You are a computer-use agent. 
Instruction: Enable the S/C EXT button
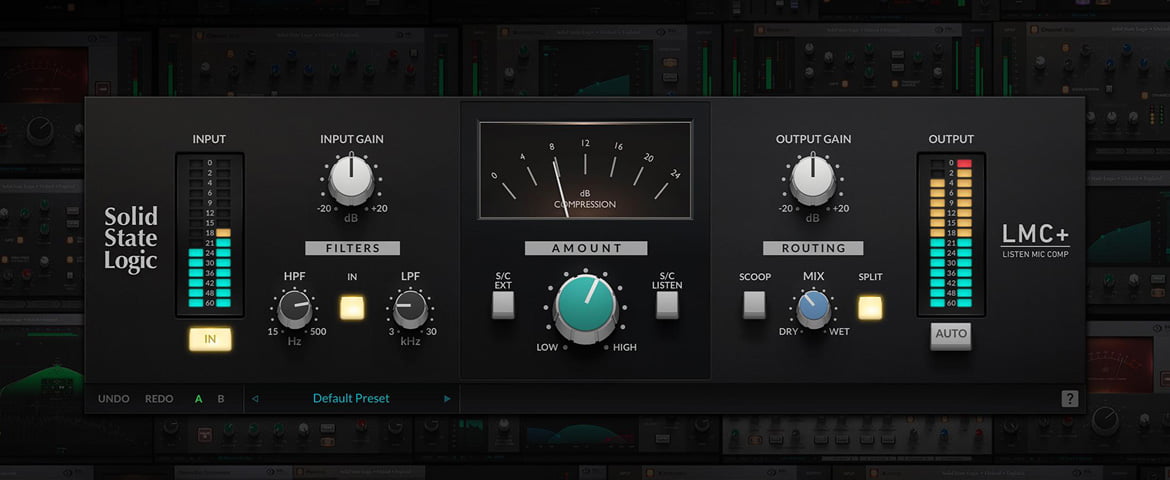click(503, 305)
